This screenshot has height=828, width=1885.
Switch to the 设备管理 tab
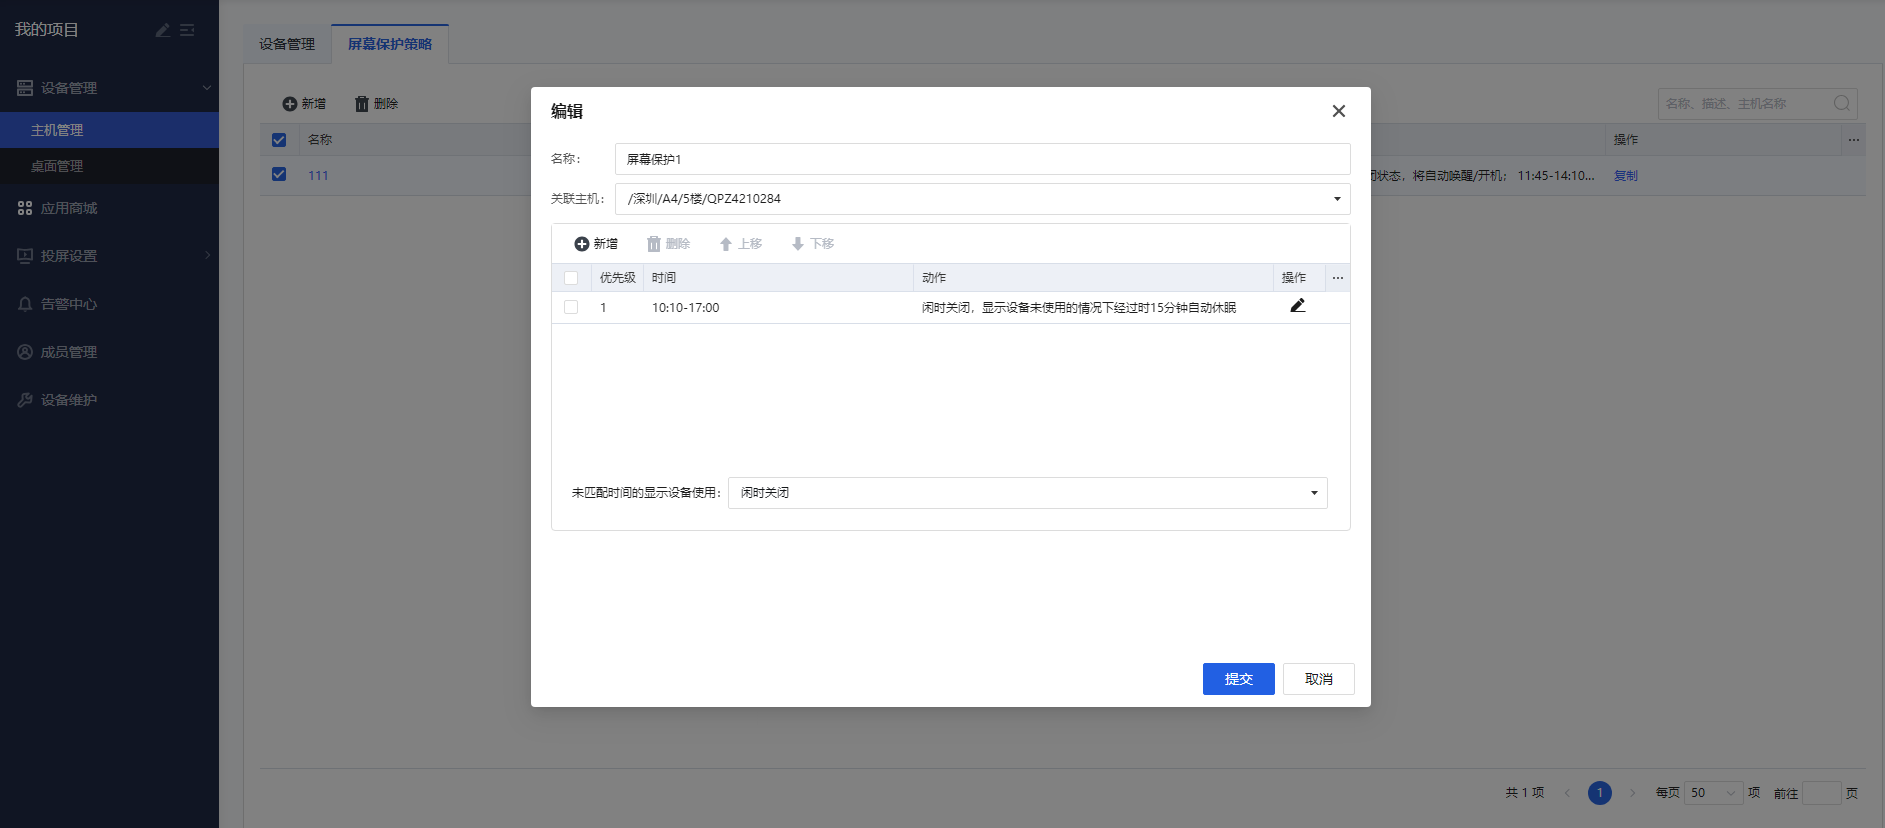click(287, 44)
